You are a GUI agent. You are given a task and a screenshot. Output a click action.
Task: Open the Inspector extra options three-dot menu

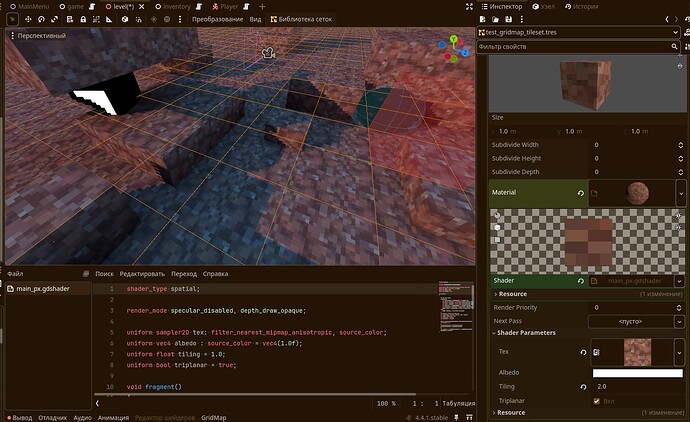click(521, 19)
